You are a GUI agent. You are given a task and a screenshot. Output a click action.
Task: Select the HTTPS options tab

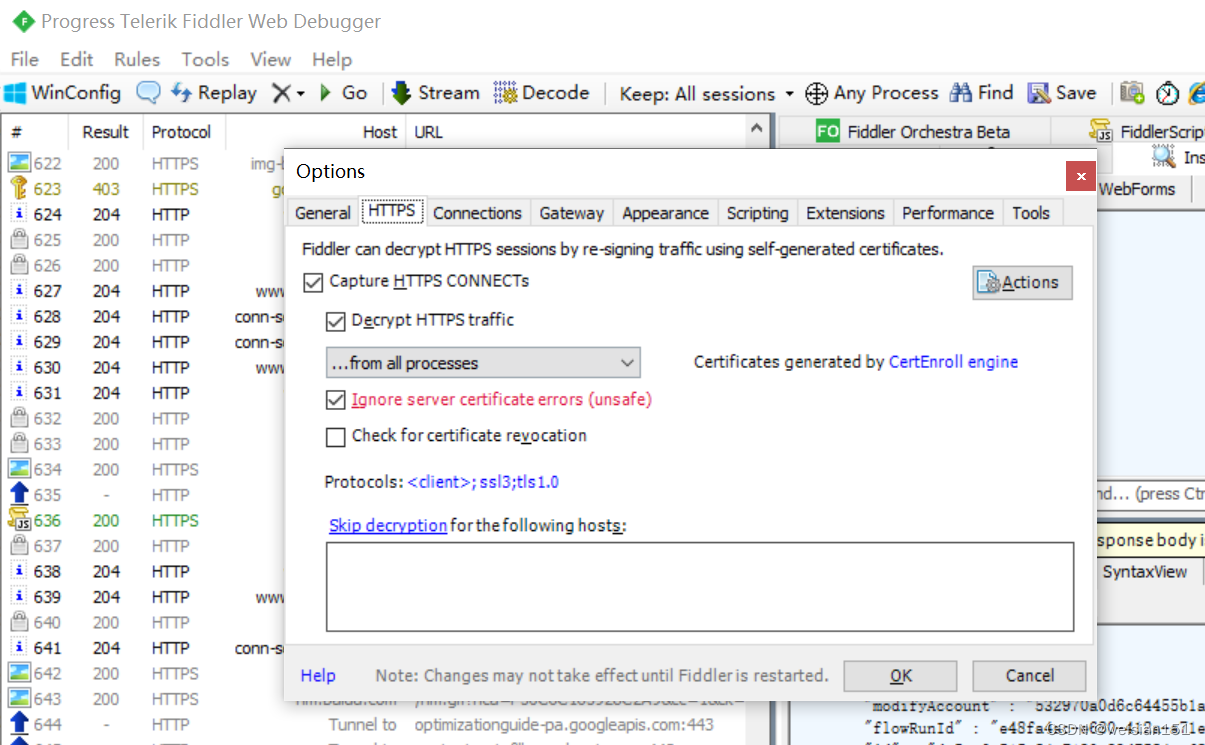(x=392, y=211)
